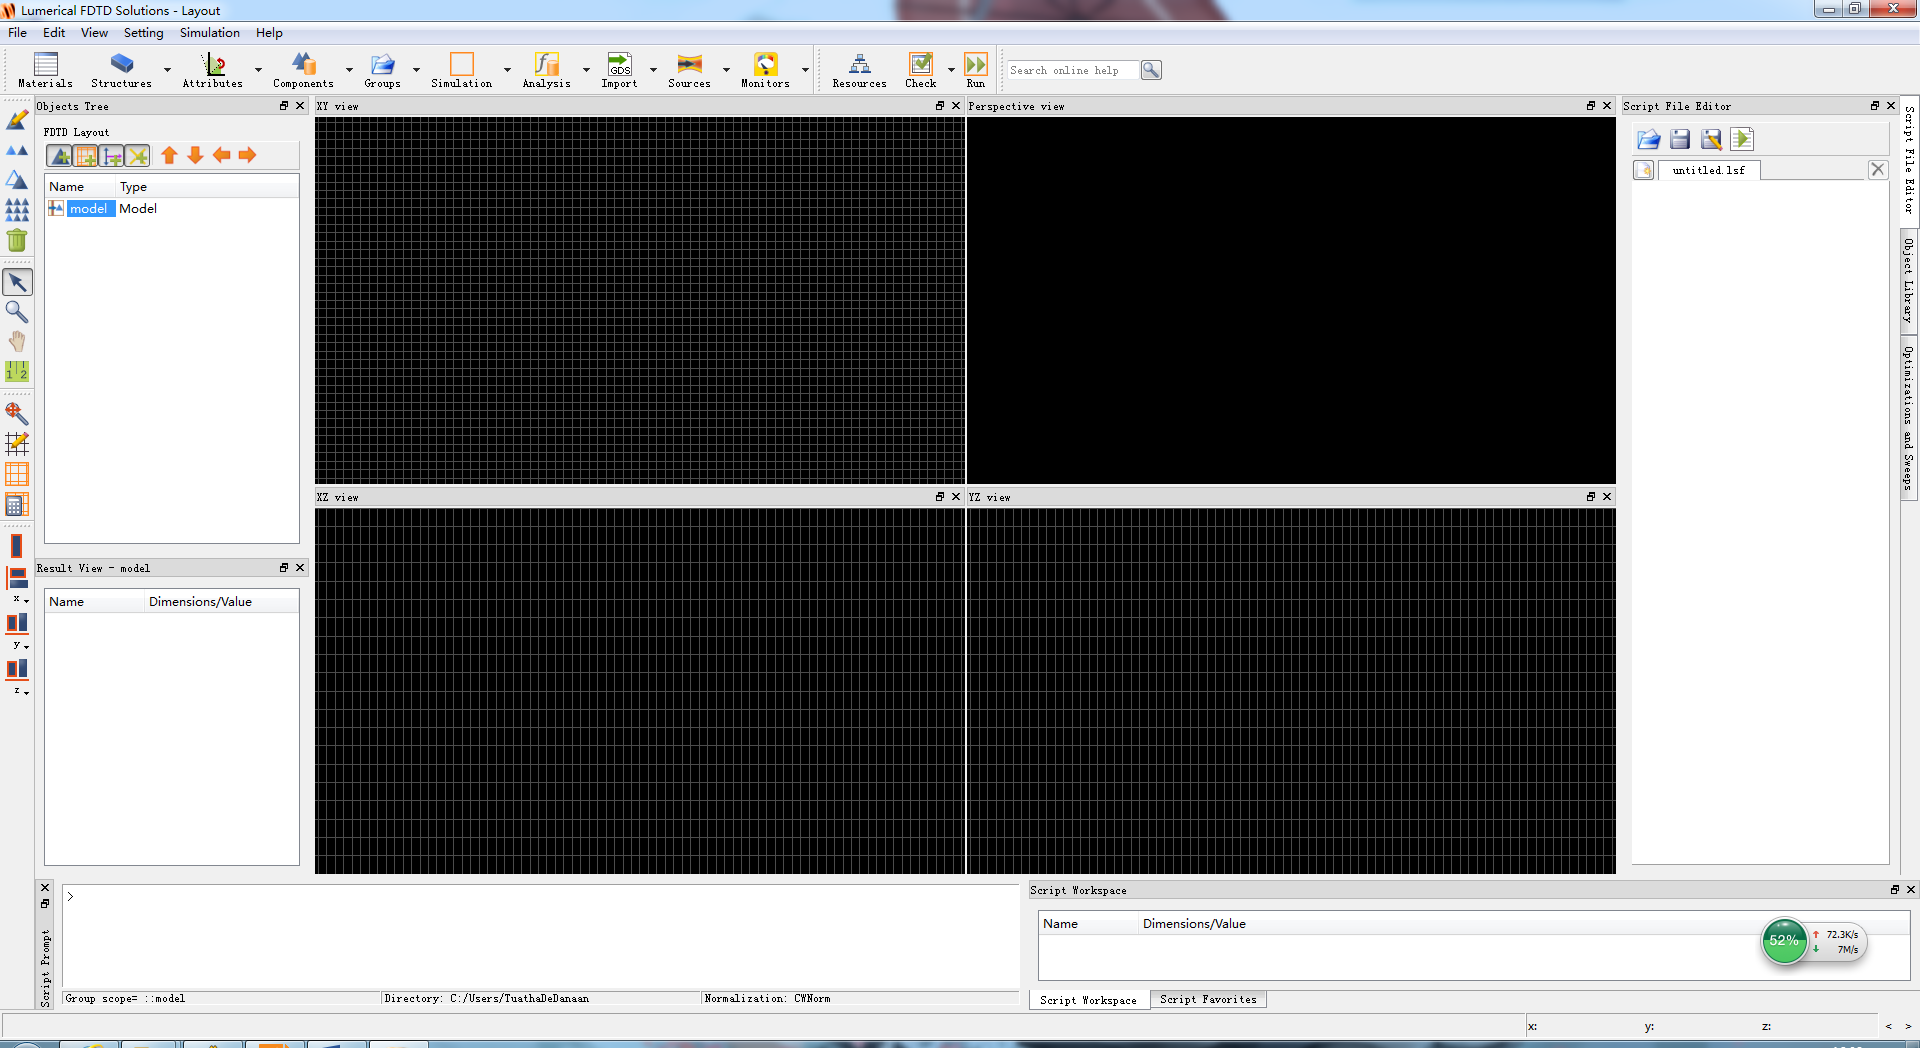This screenshot has width=1920, height=1048.
Task: Open the Monitors dropdown arrow
Action: [805, 70]
